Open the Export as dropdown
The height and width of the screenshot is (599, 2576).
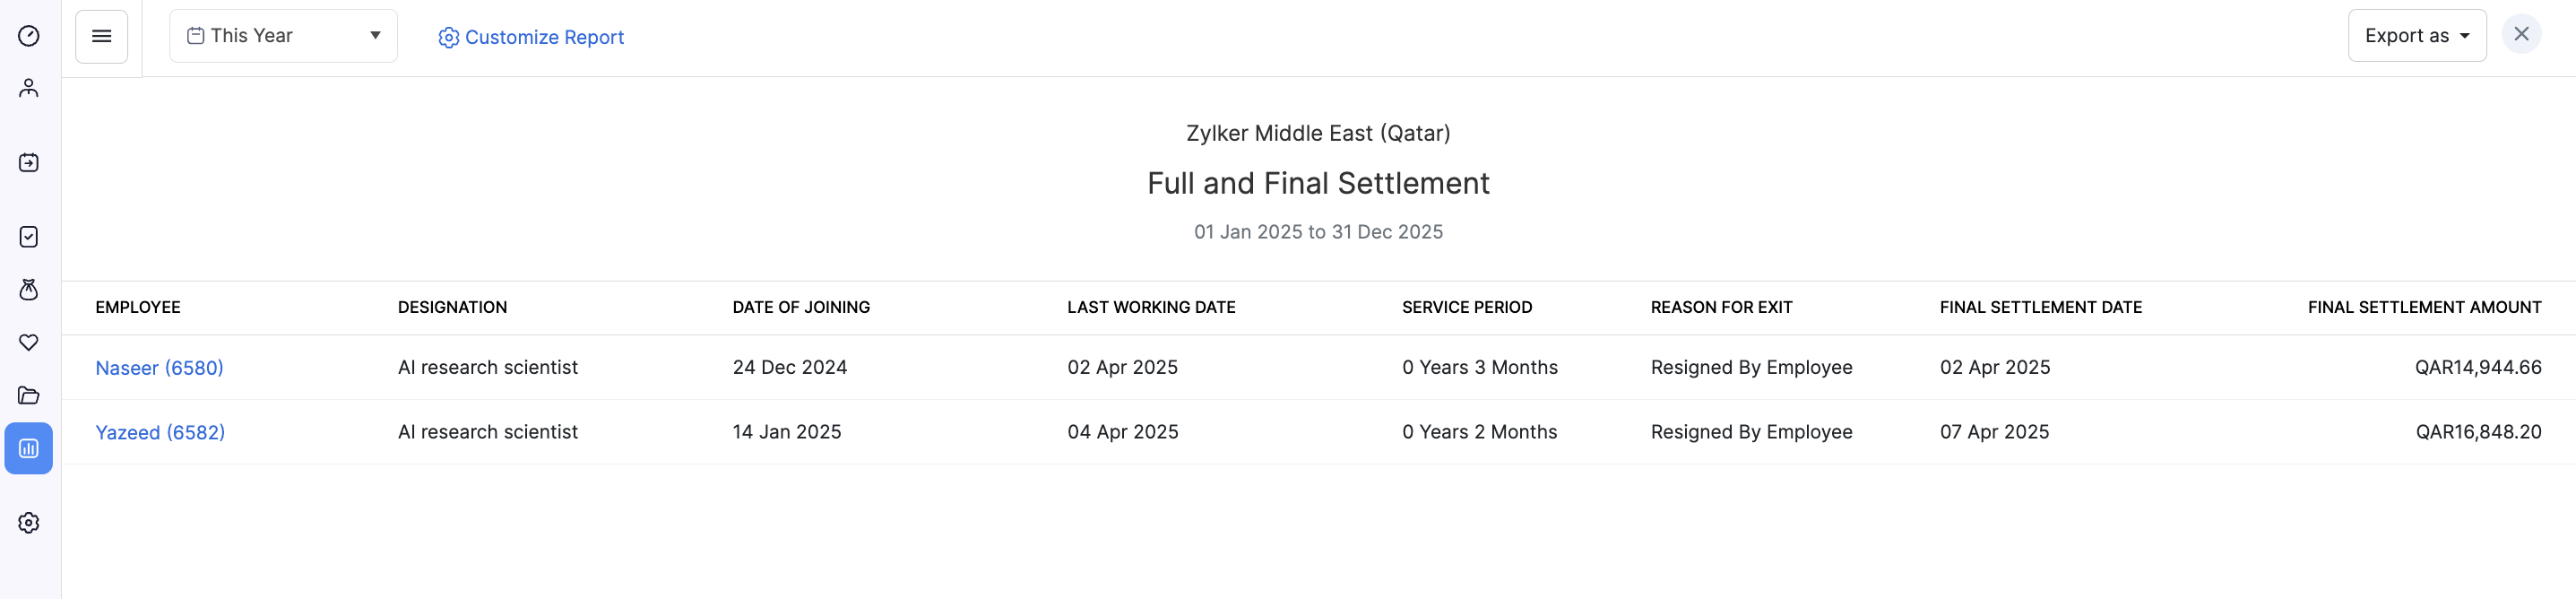2416,37
